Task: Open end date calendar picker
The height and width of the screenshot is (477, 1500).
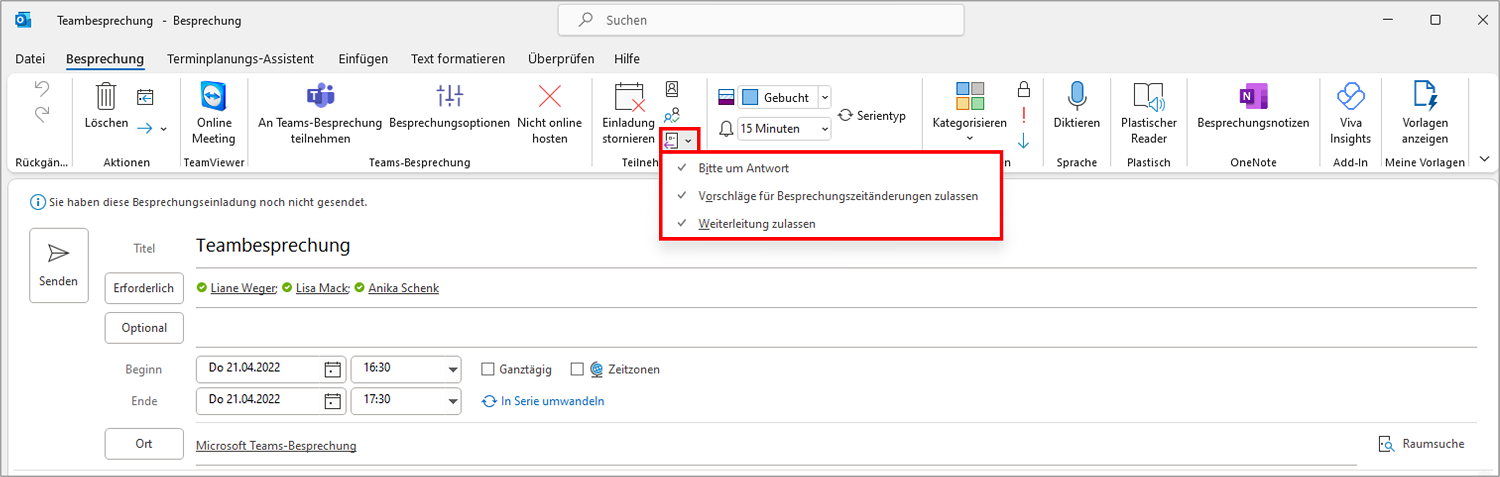Action: coord(333,401)
